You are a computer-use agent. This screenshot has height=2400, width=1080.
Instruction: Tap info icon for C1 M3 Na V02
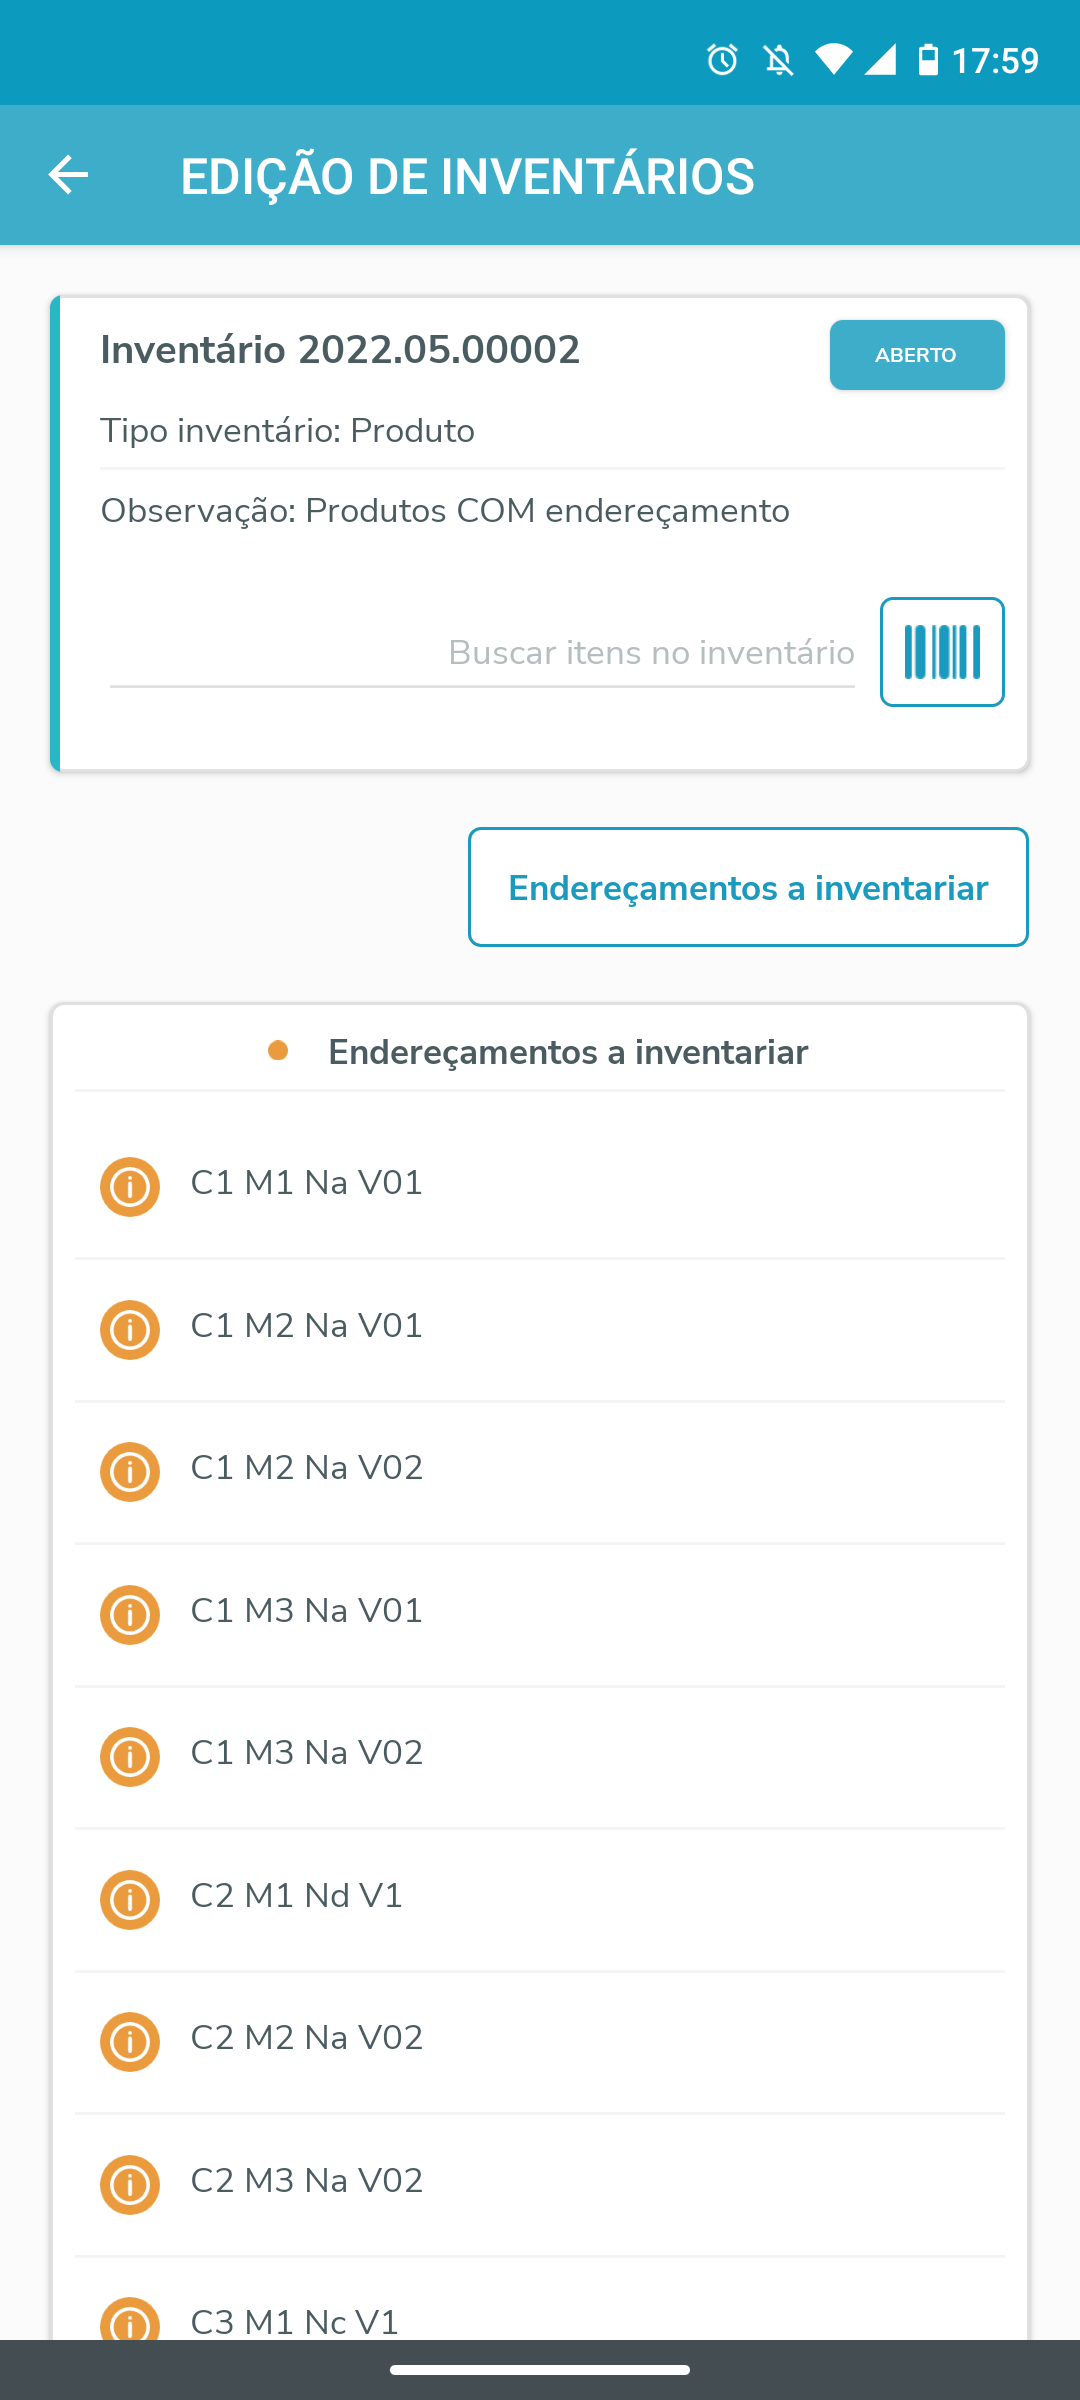tap(130, 1757)
